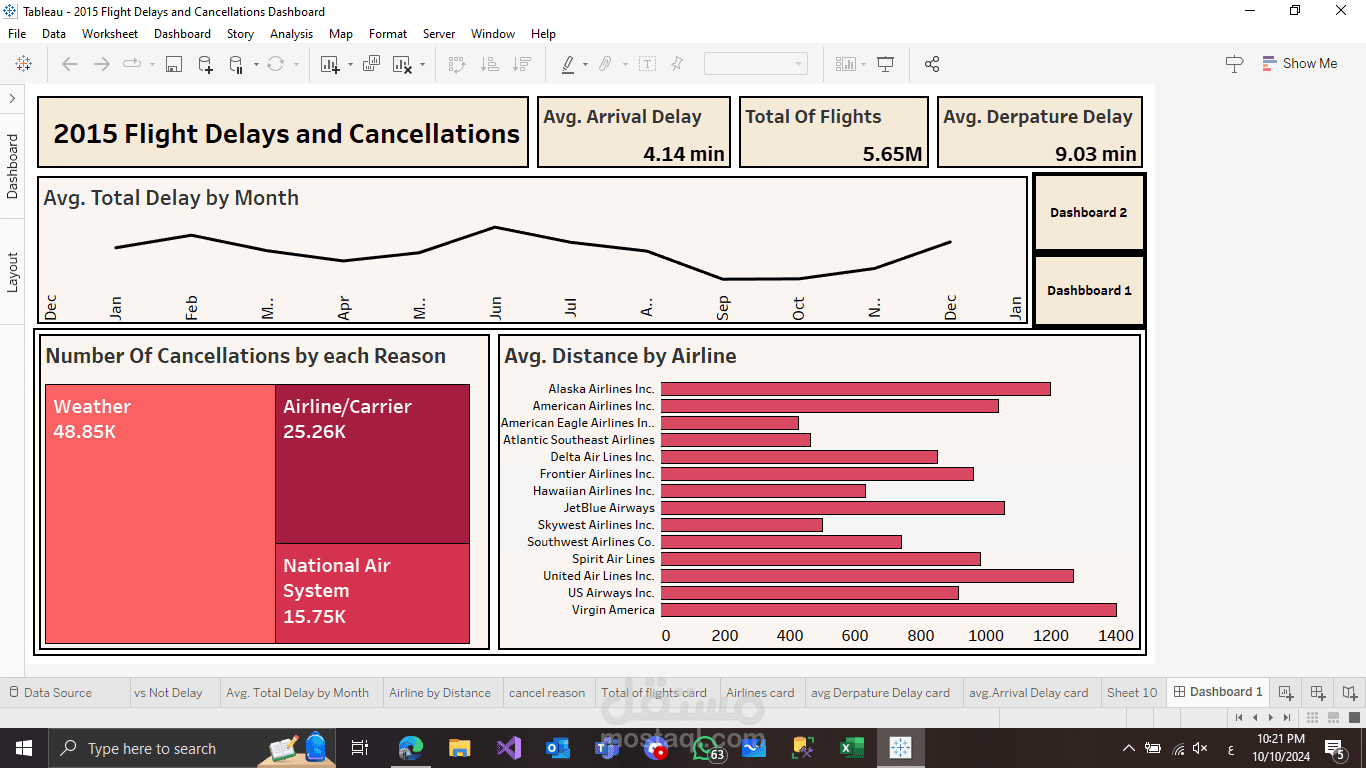Open Excel from the Windows taskbar
Viewport: 1366px width, 768px height.
coord(851,748)
